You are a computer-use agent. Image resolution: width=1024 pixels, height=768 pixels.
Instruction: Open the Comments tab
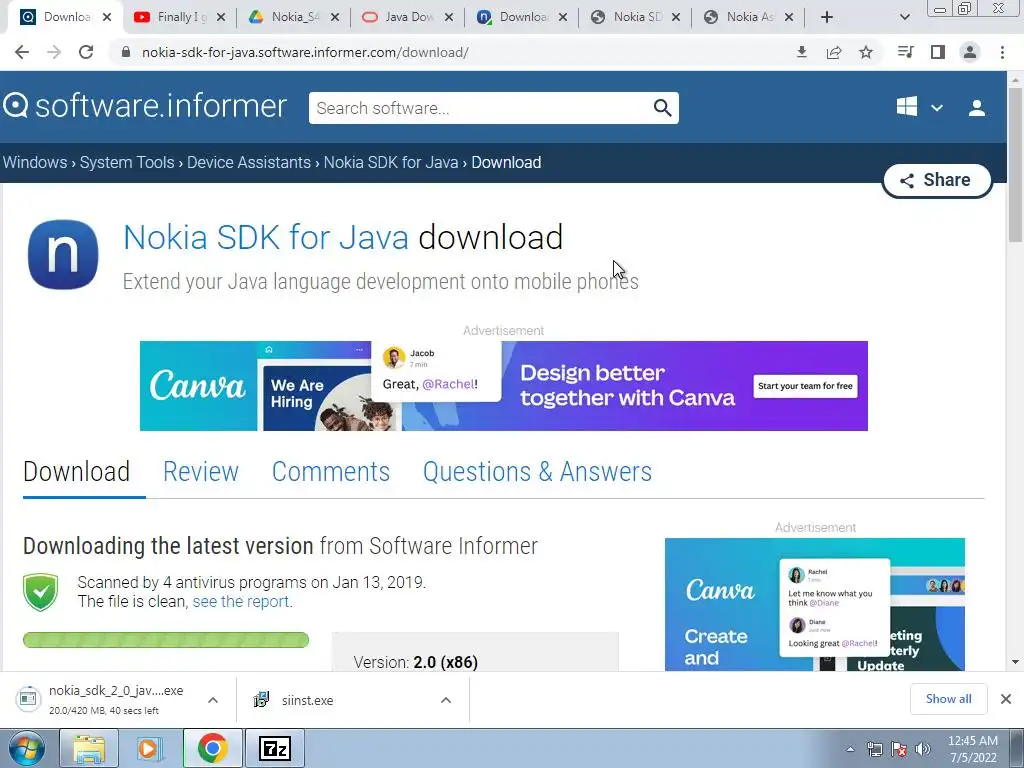tap(330, 472)
